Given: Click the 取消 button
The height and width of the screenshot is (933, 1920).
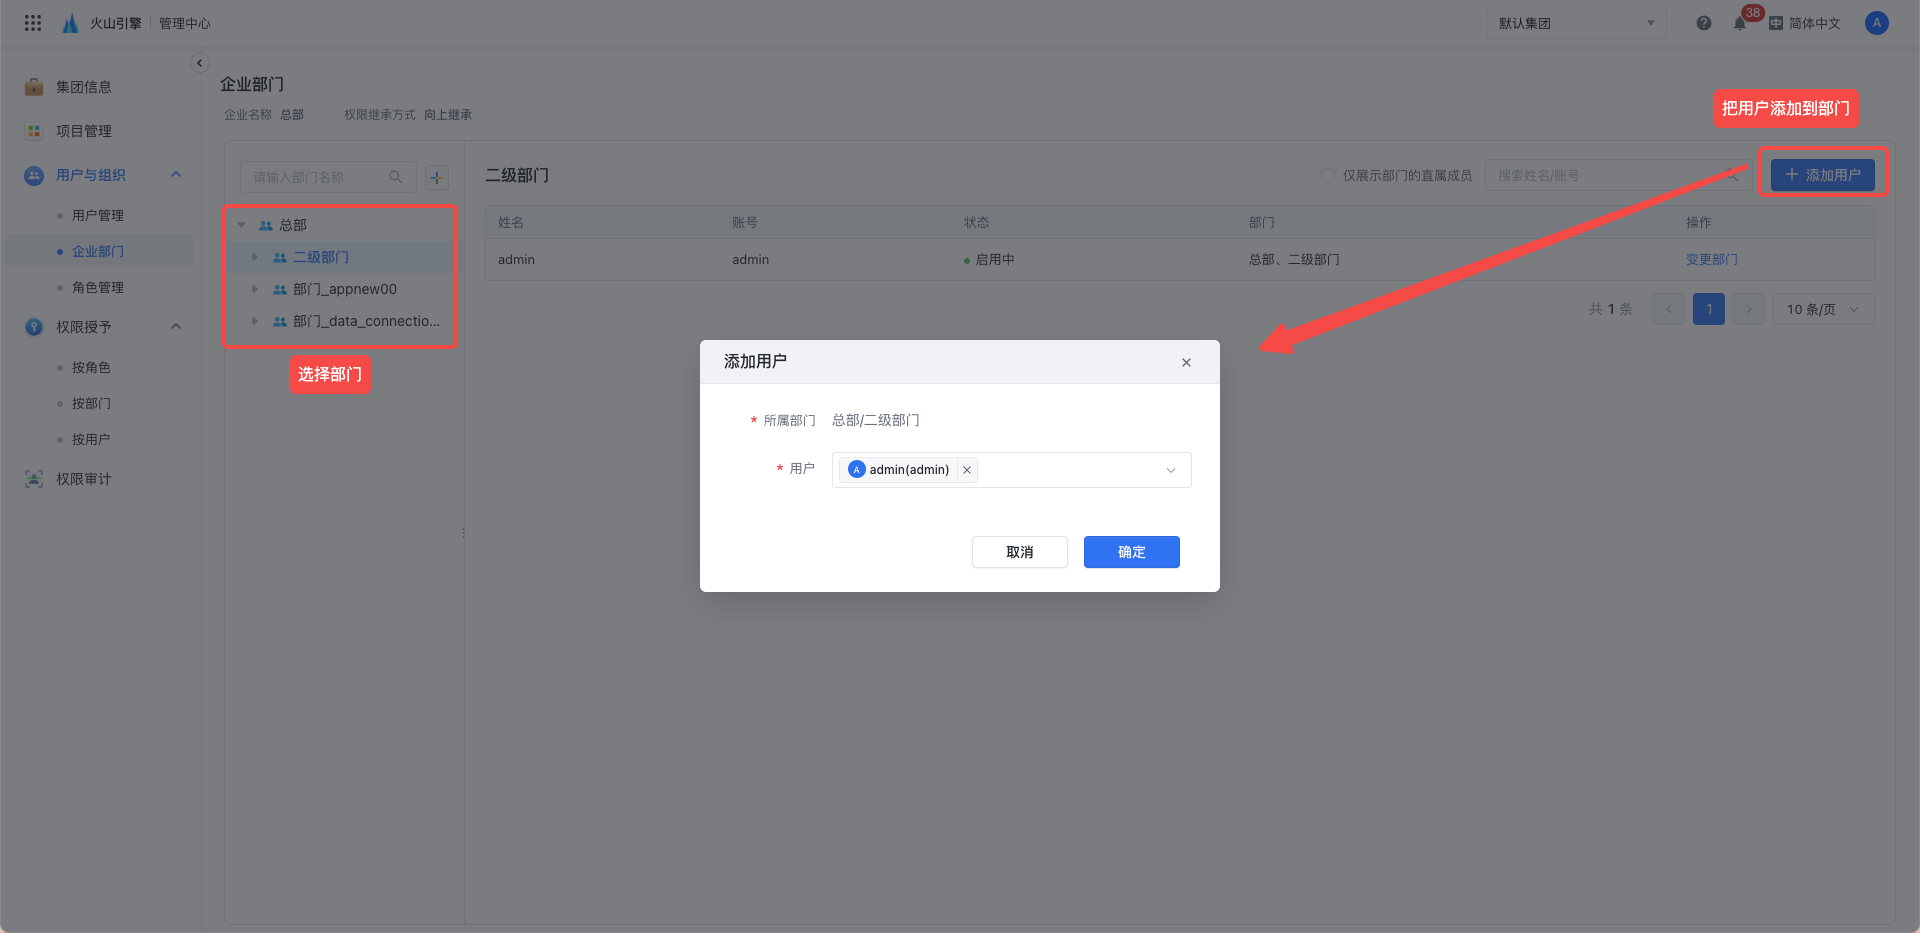Looking at the screenshot, I should pyautogui.click(x=1020, y=552).
